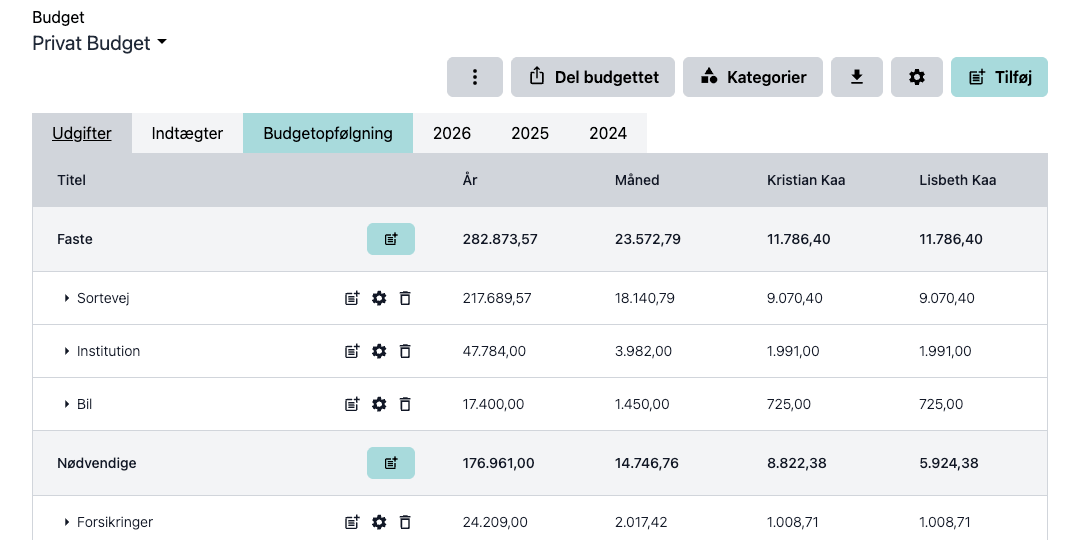The height and width of the screenshot is (540, 1080).
Task: Open settings for Institution row
Action: coord(379,351)
